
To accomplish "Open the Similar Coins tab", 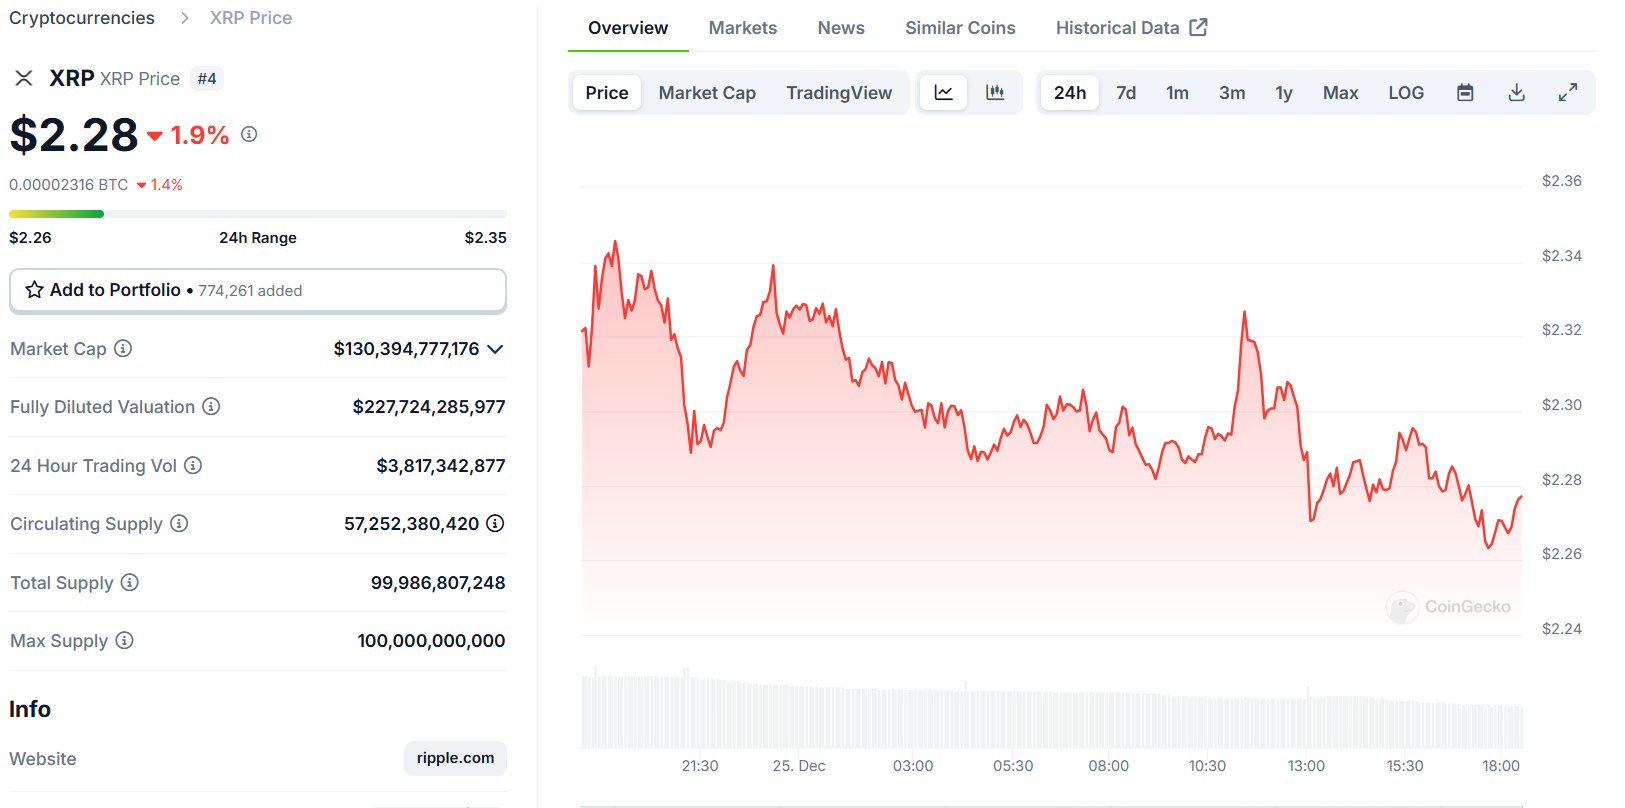I will [960, 28].
